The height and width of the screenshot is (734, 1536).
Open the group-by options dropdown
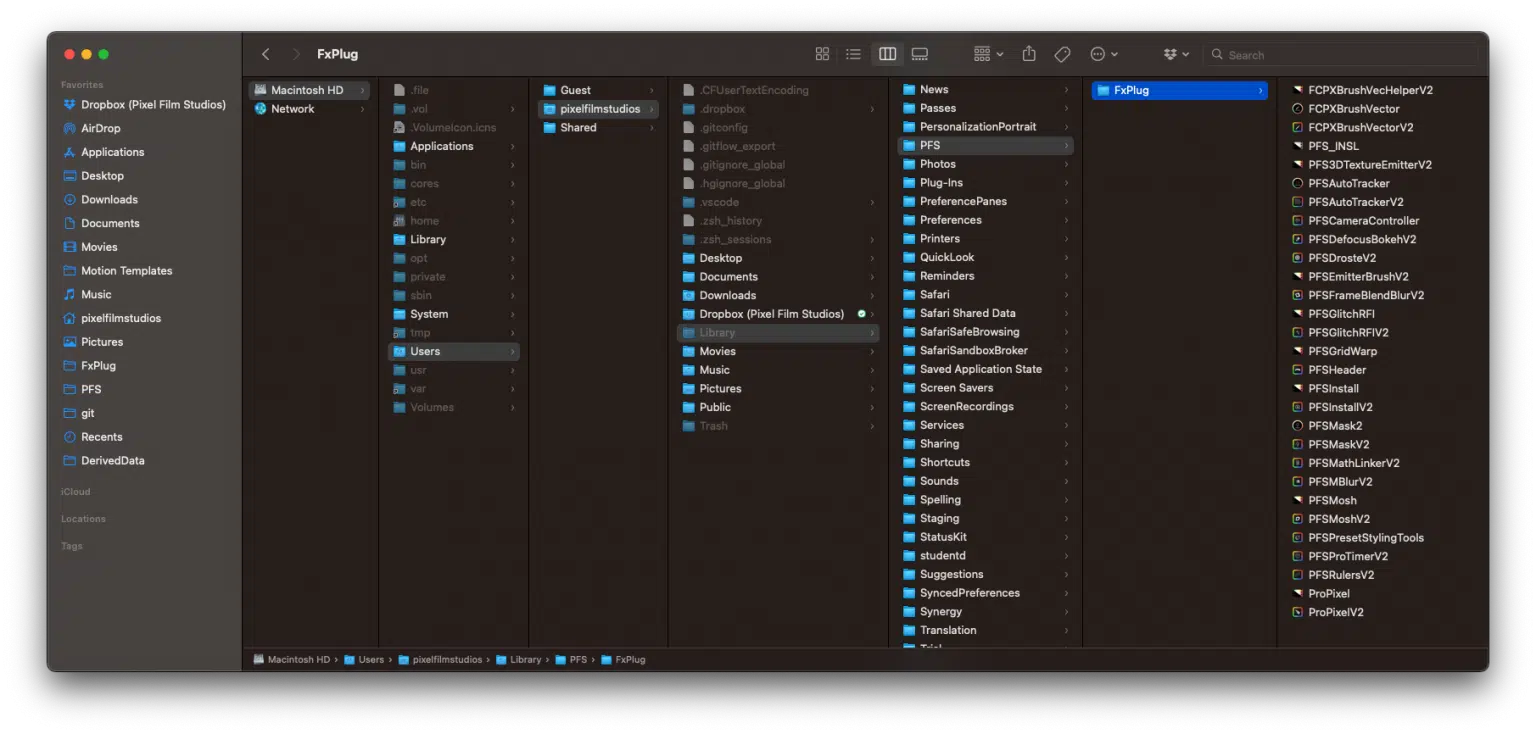(988, 54)
